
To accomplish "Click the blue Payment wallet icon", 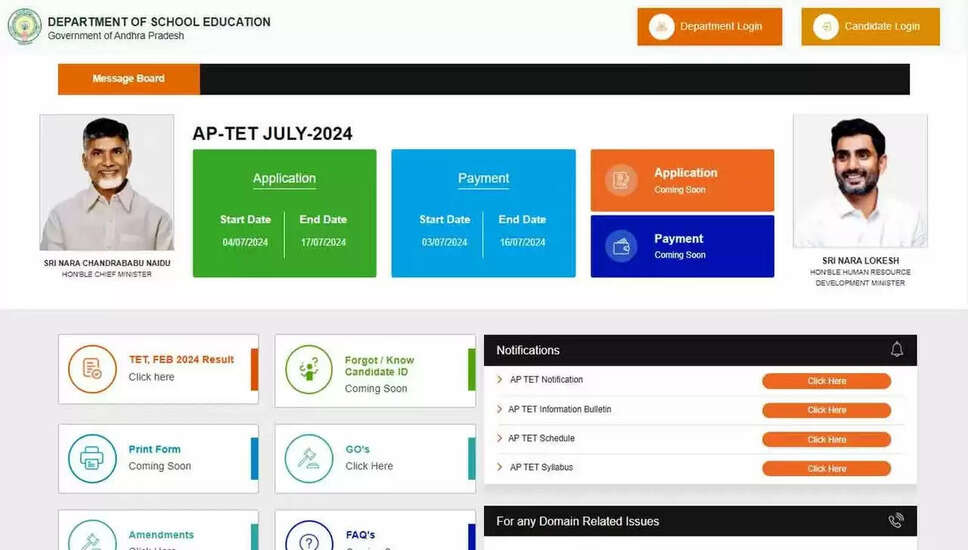I will [621, 246].
